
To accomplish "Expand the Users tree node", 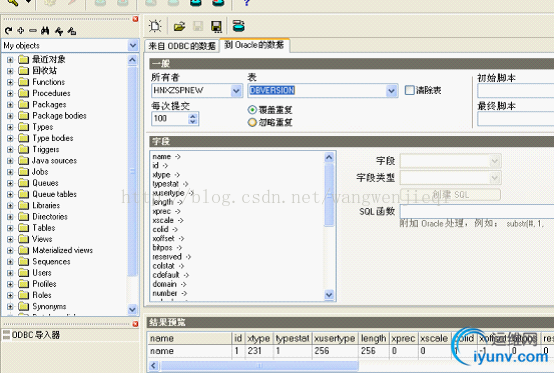I will tap(10, 273).
